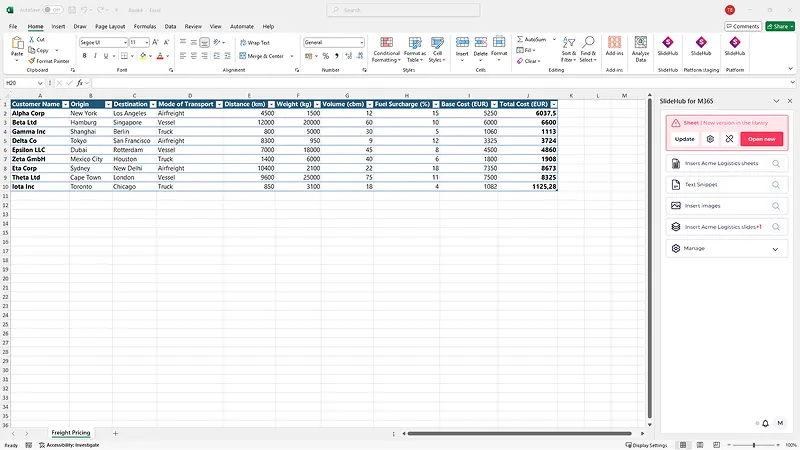Viewport: 800px width, 450px height.
Task: Open Total Cost (EUR) filter dropdown
Action: [554, 104]
